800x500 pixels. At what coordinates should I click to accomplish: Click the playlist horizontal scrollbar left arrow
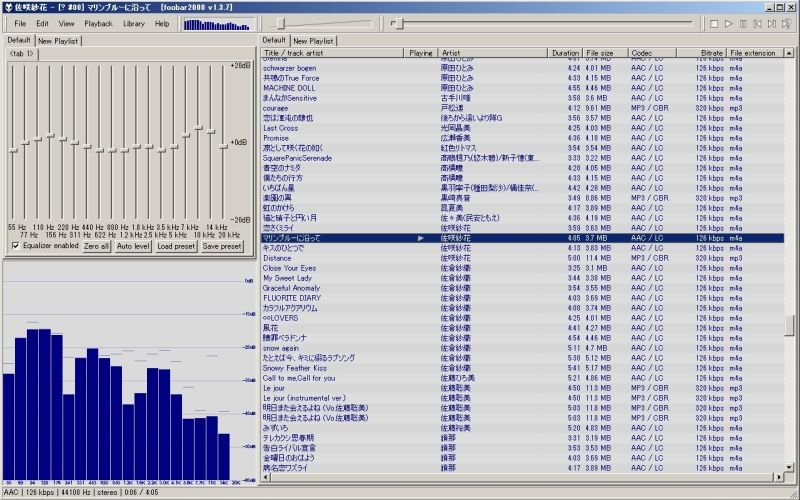point(265,477)
